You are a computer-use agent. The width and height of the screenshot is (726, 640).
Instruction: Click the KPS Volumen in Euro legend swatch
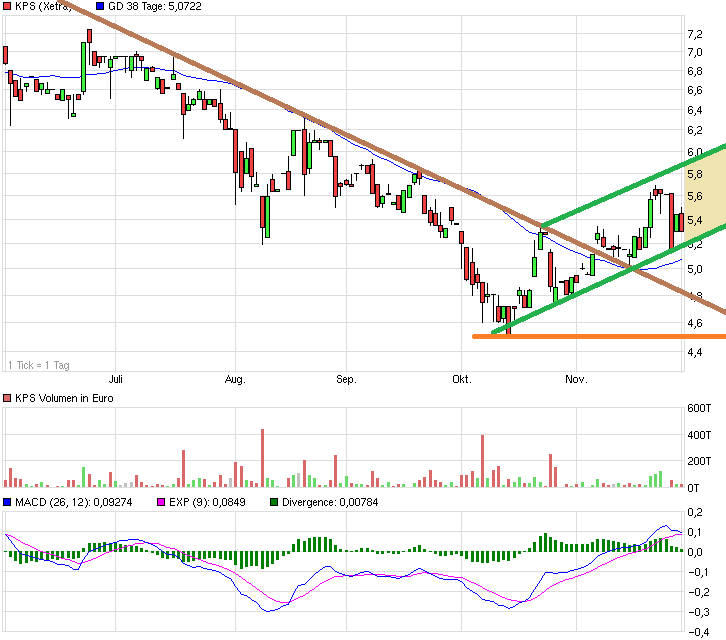pyautogui.click(x=8, y=398)
